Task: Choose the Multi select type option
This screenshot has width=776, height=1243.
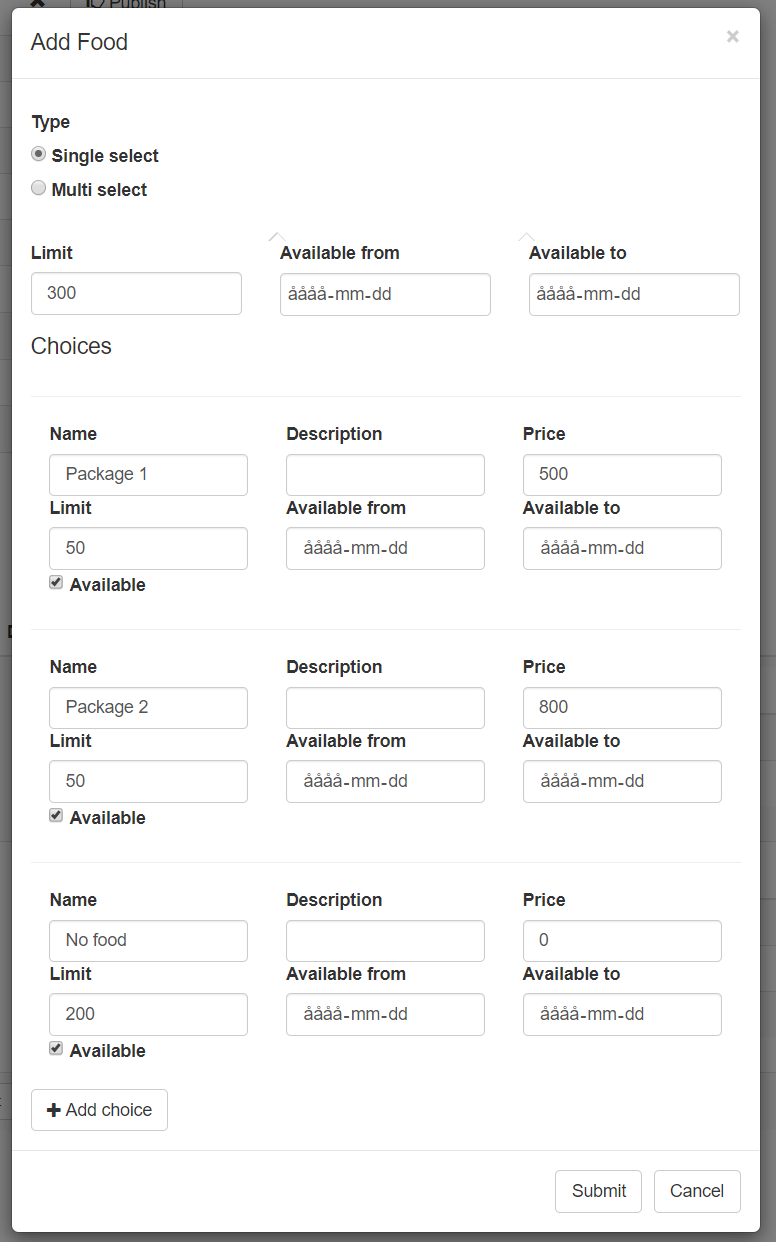Action: click(x=39, y=188)
